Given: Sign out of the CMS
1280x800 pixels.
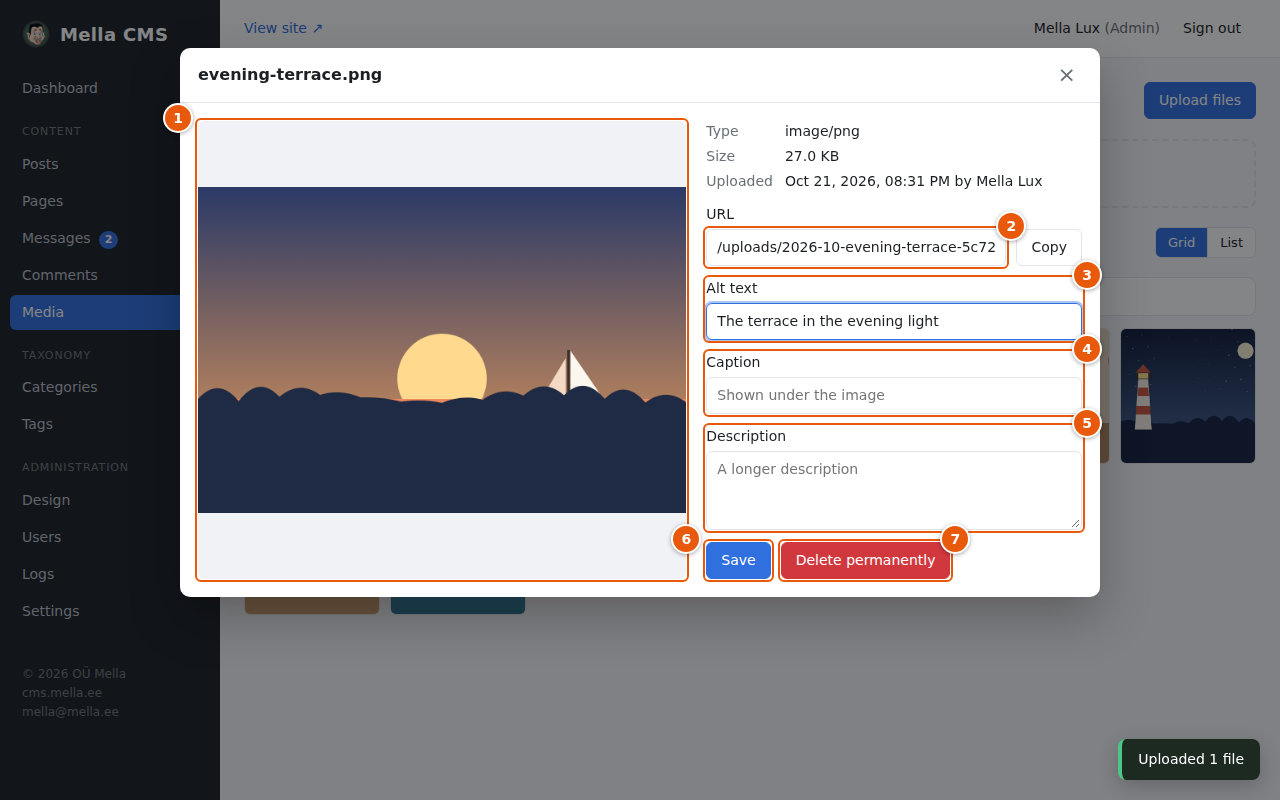Looking at the screenshot, I should [1212, 28].
